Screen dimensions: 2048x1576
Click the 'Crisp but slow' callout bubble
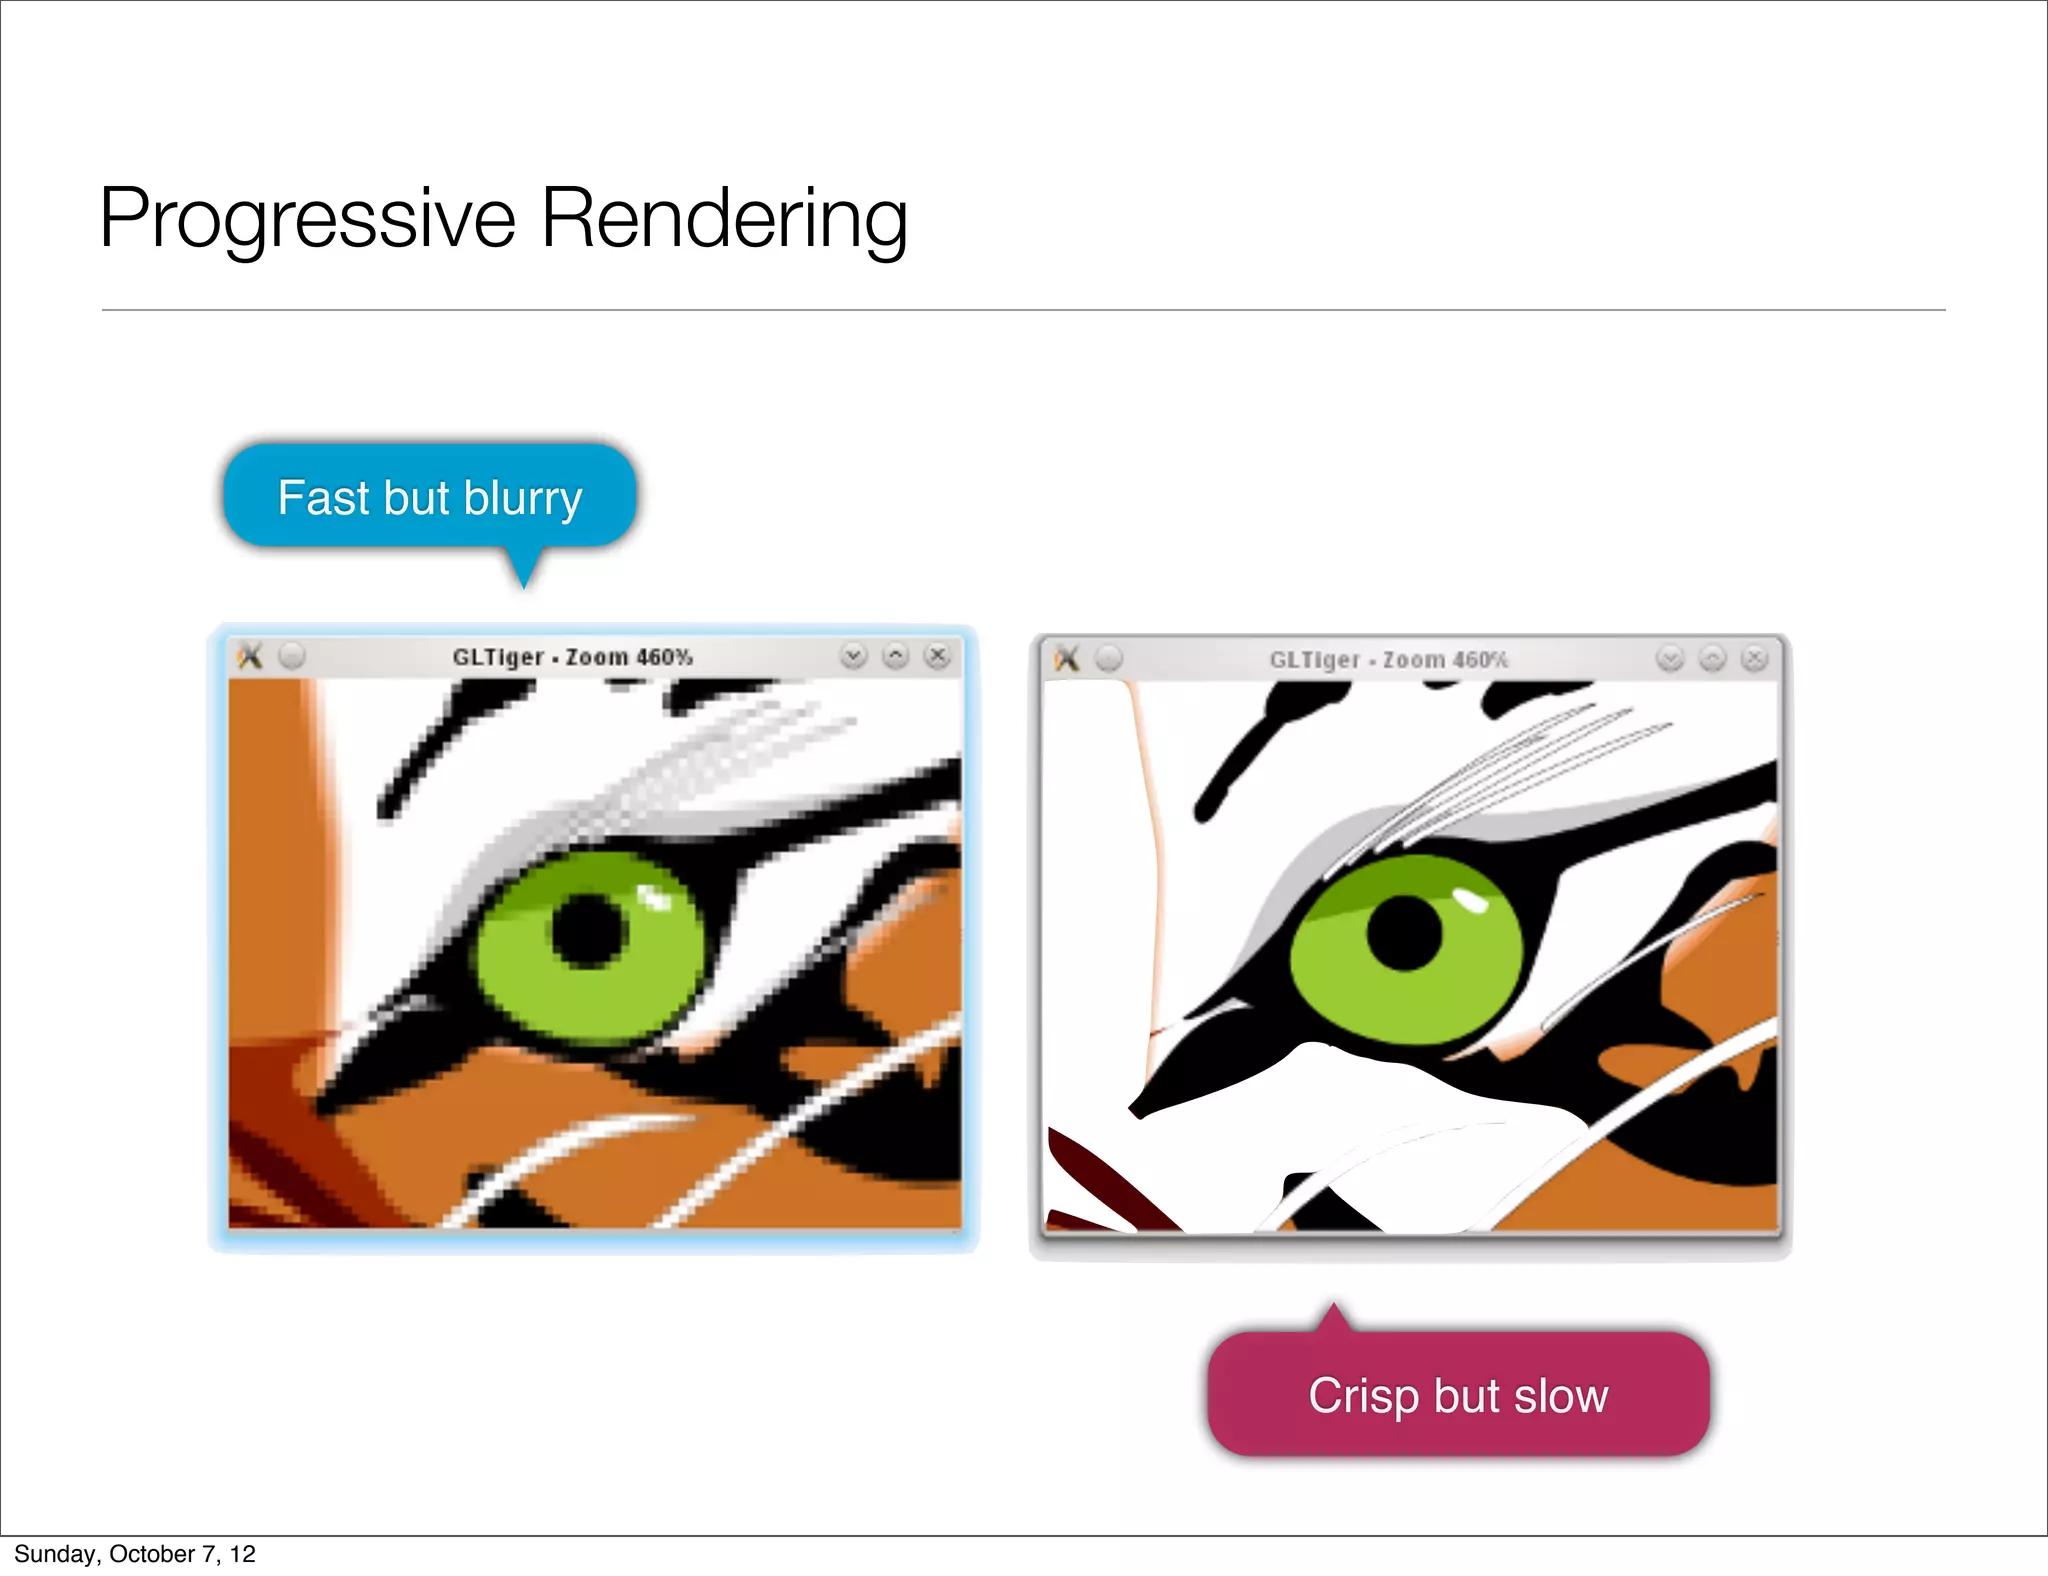(x=1458, y=1394)
